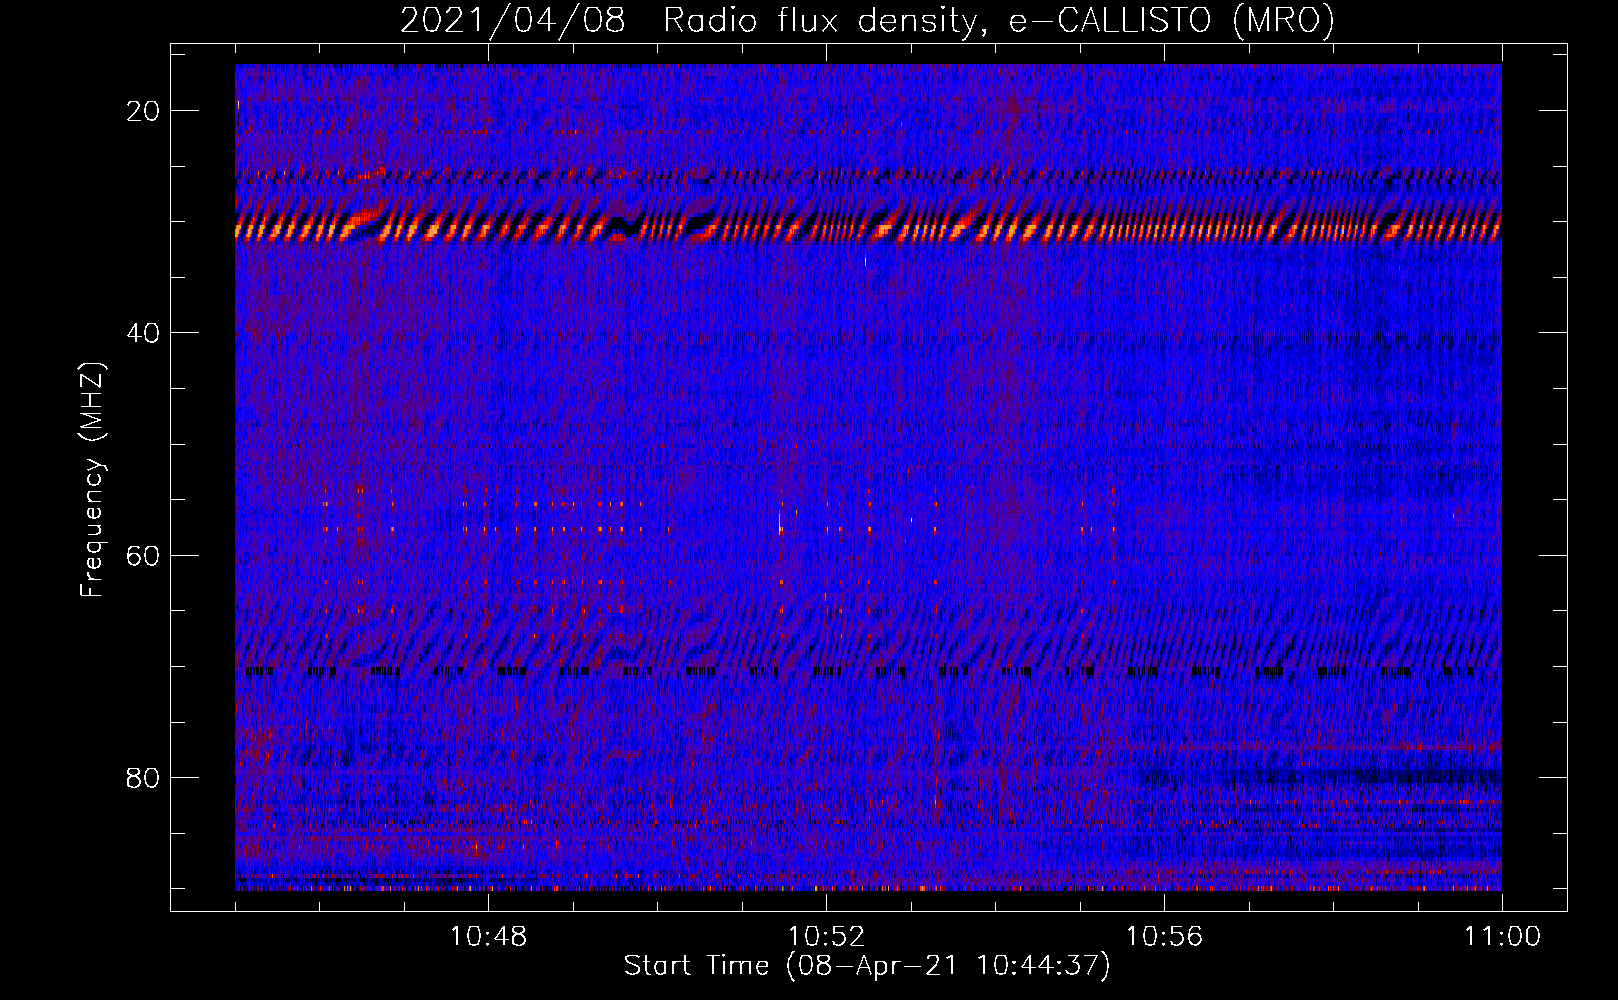Click the plot title "Radio flux density, e-CALLISTO (MRO)"

point(999,21)
